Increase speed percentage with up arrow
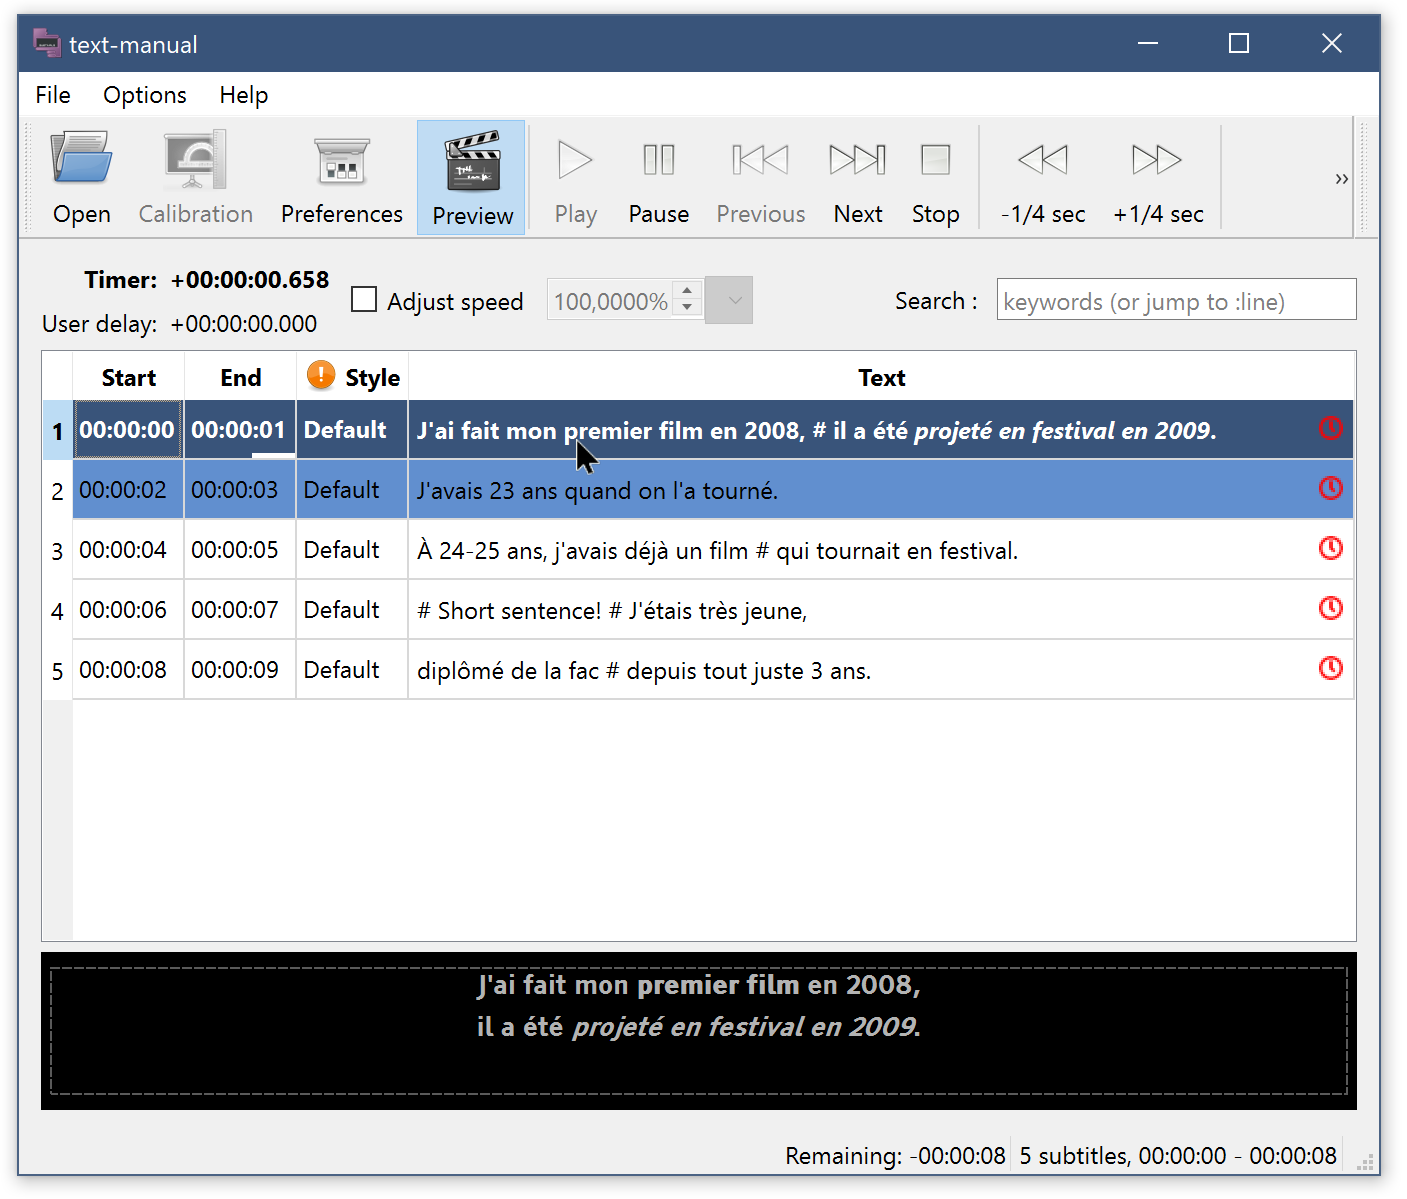Viewport: 1407px width, 1199px height. [687, 291]
